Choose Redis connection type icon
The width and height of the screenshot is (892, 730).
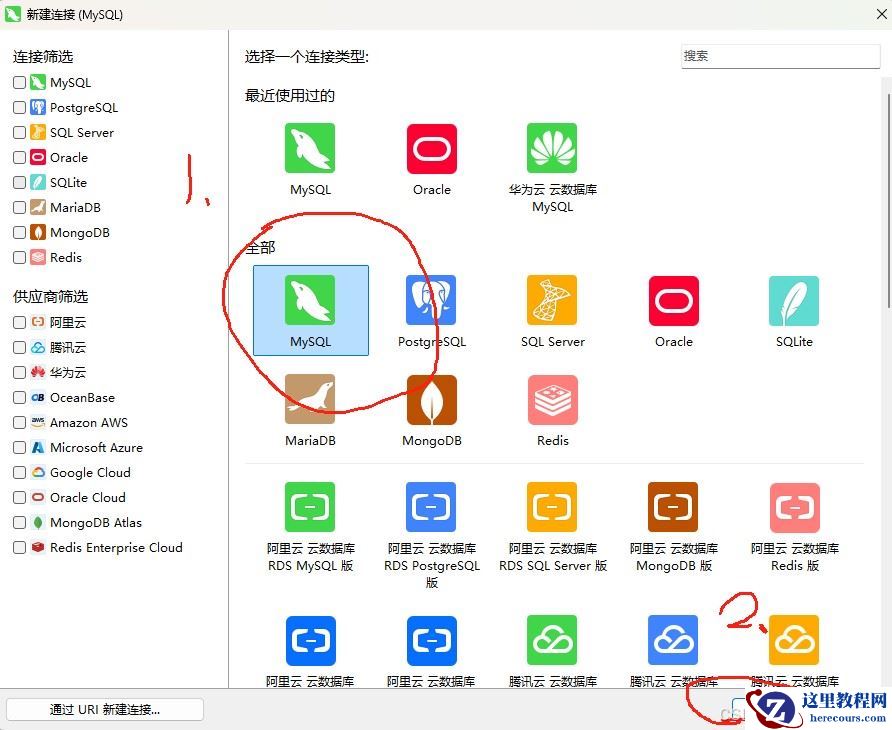pyautogui.click(x=552, y=399)
